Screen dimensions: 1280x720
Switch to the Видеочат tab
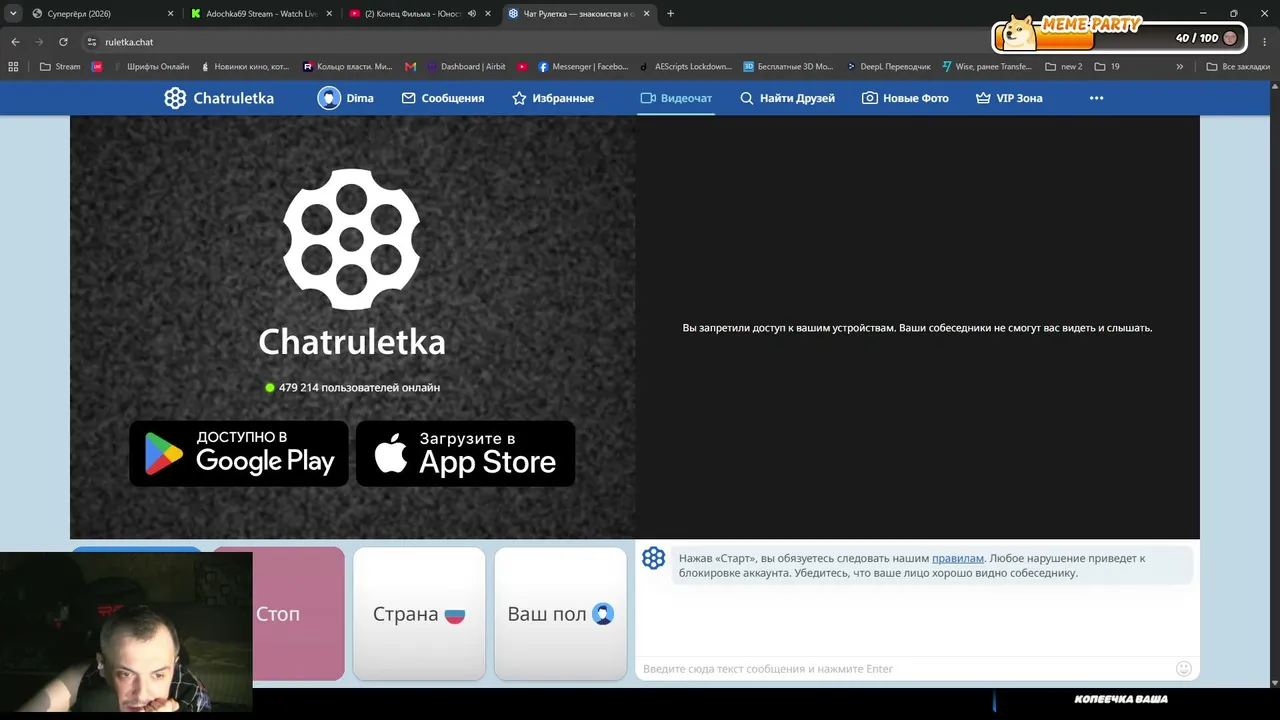point(676,98)
